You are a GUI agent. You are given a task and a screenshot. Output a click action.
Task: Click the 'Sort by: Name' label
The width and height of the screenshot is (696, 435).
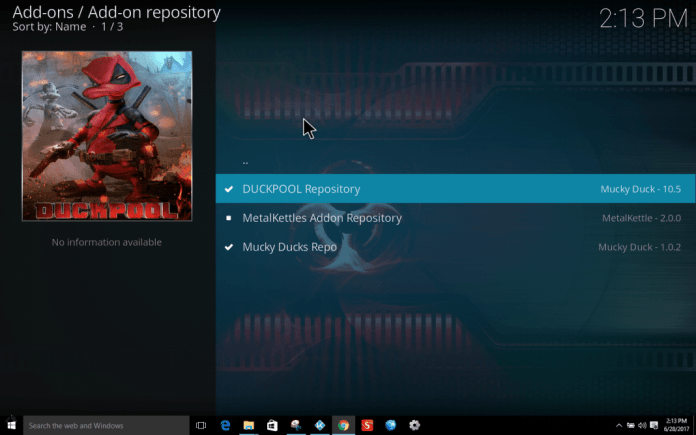tap(49, 27)
